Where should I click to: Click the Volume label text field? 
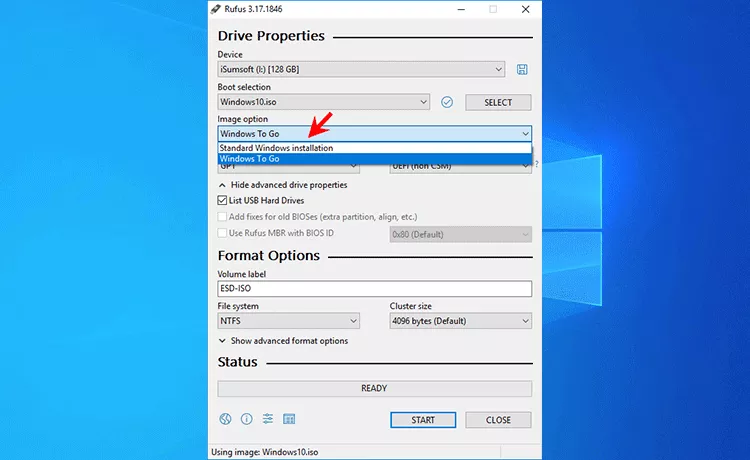[x=374, y=288]
